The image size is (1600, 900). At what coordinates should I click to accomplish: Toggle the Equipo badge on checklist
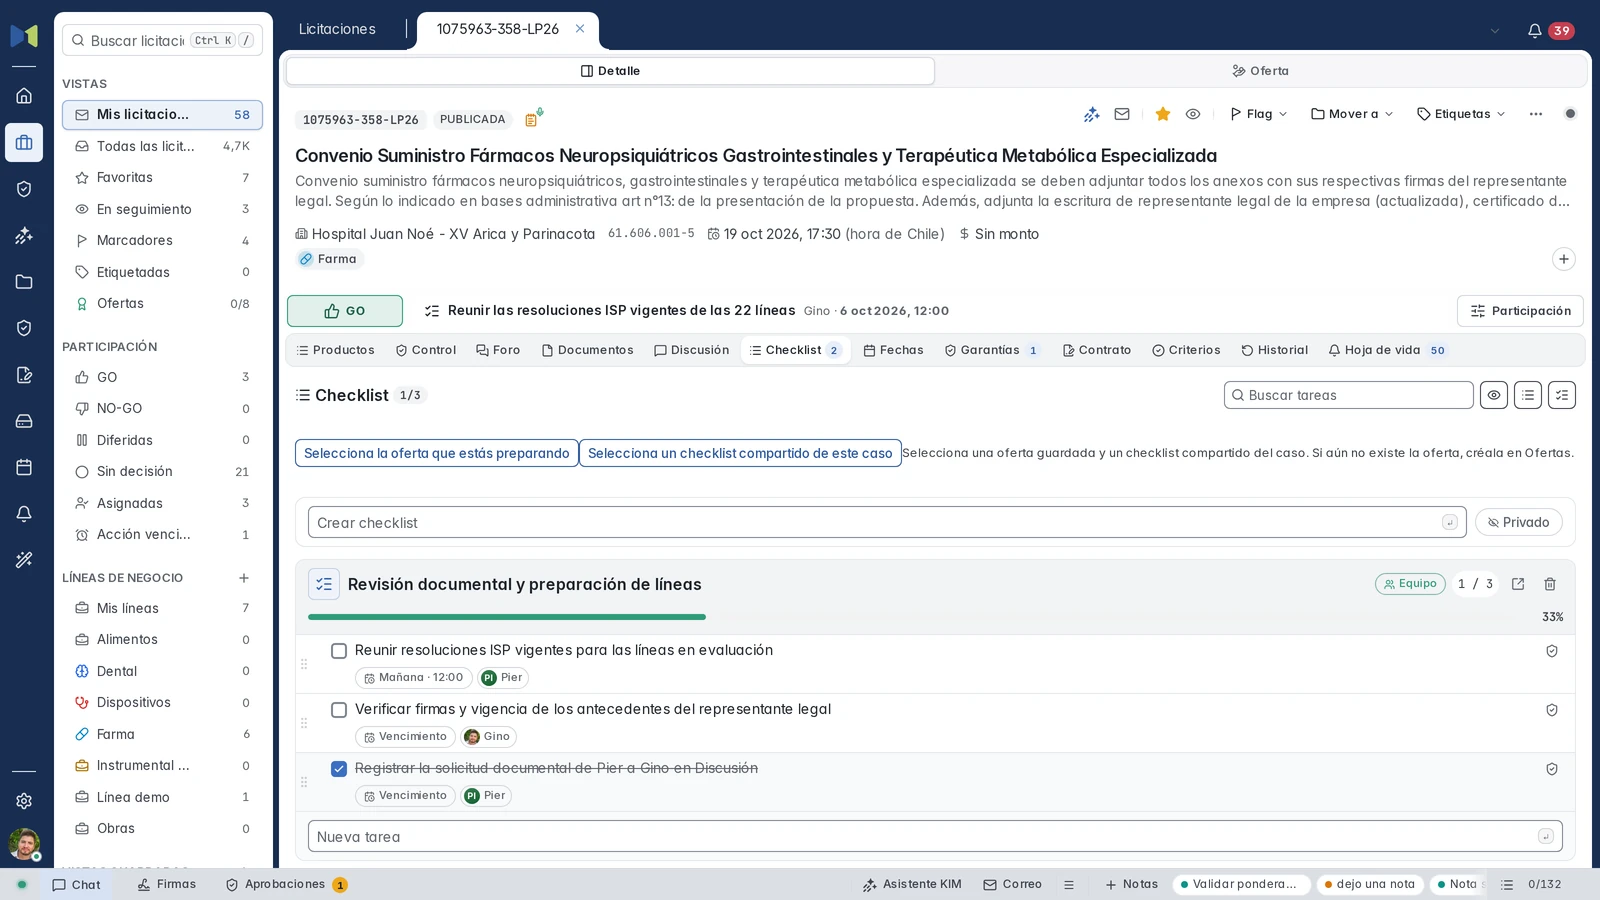pyautogui.click(x=1410, y=584)
